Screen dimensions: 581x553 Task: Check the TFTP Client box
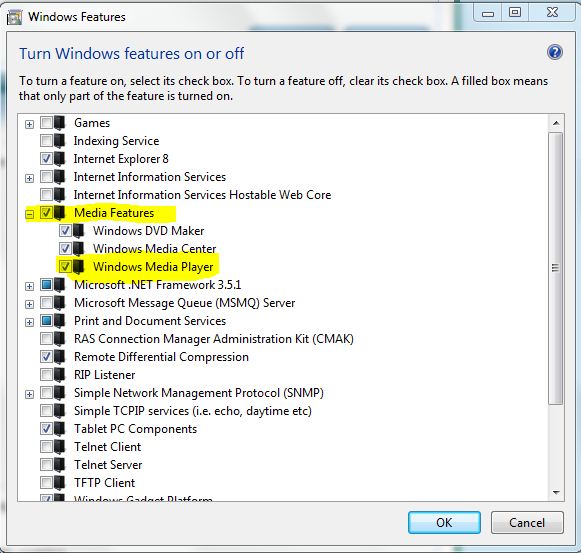click(x=46, y=482)
